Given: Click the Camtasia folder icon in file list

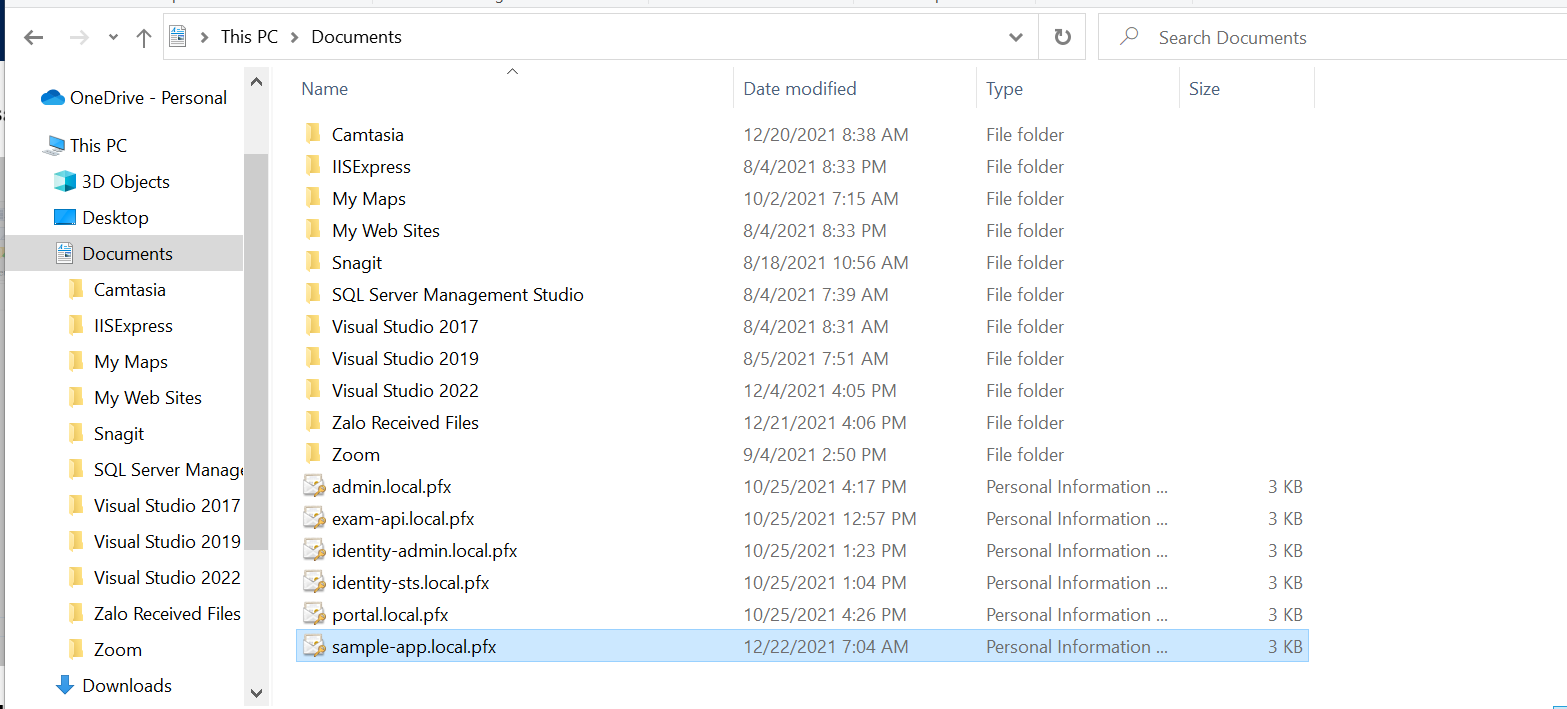Looking at the screenshot, I should point(314,135).
